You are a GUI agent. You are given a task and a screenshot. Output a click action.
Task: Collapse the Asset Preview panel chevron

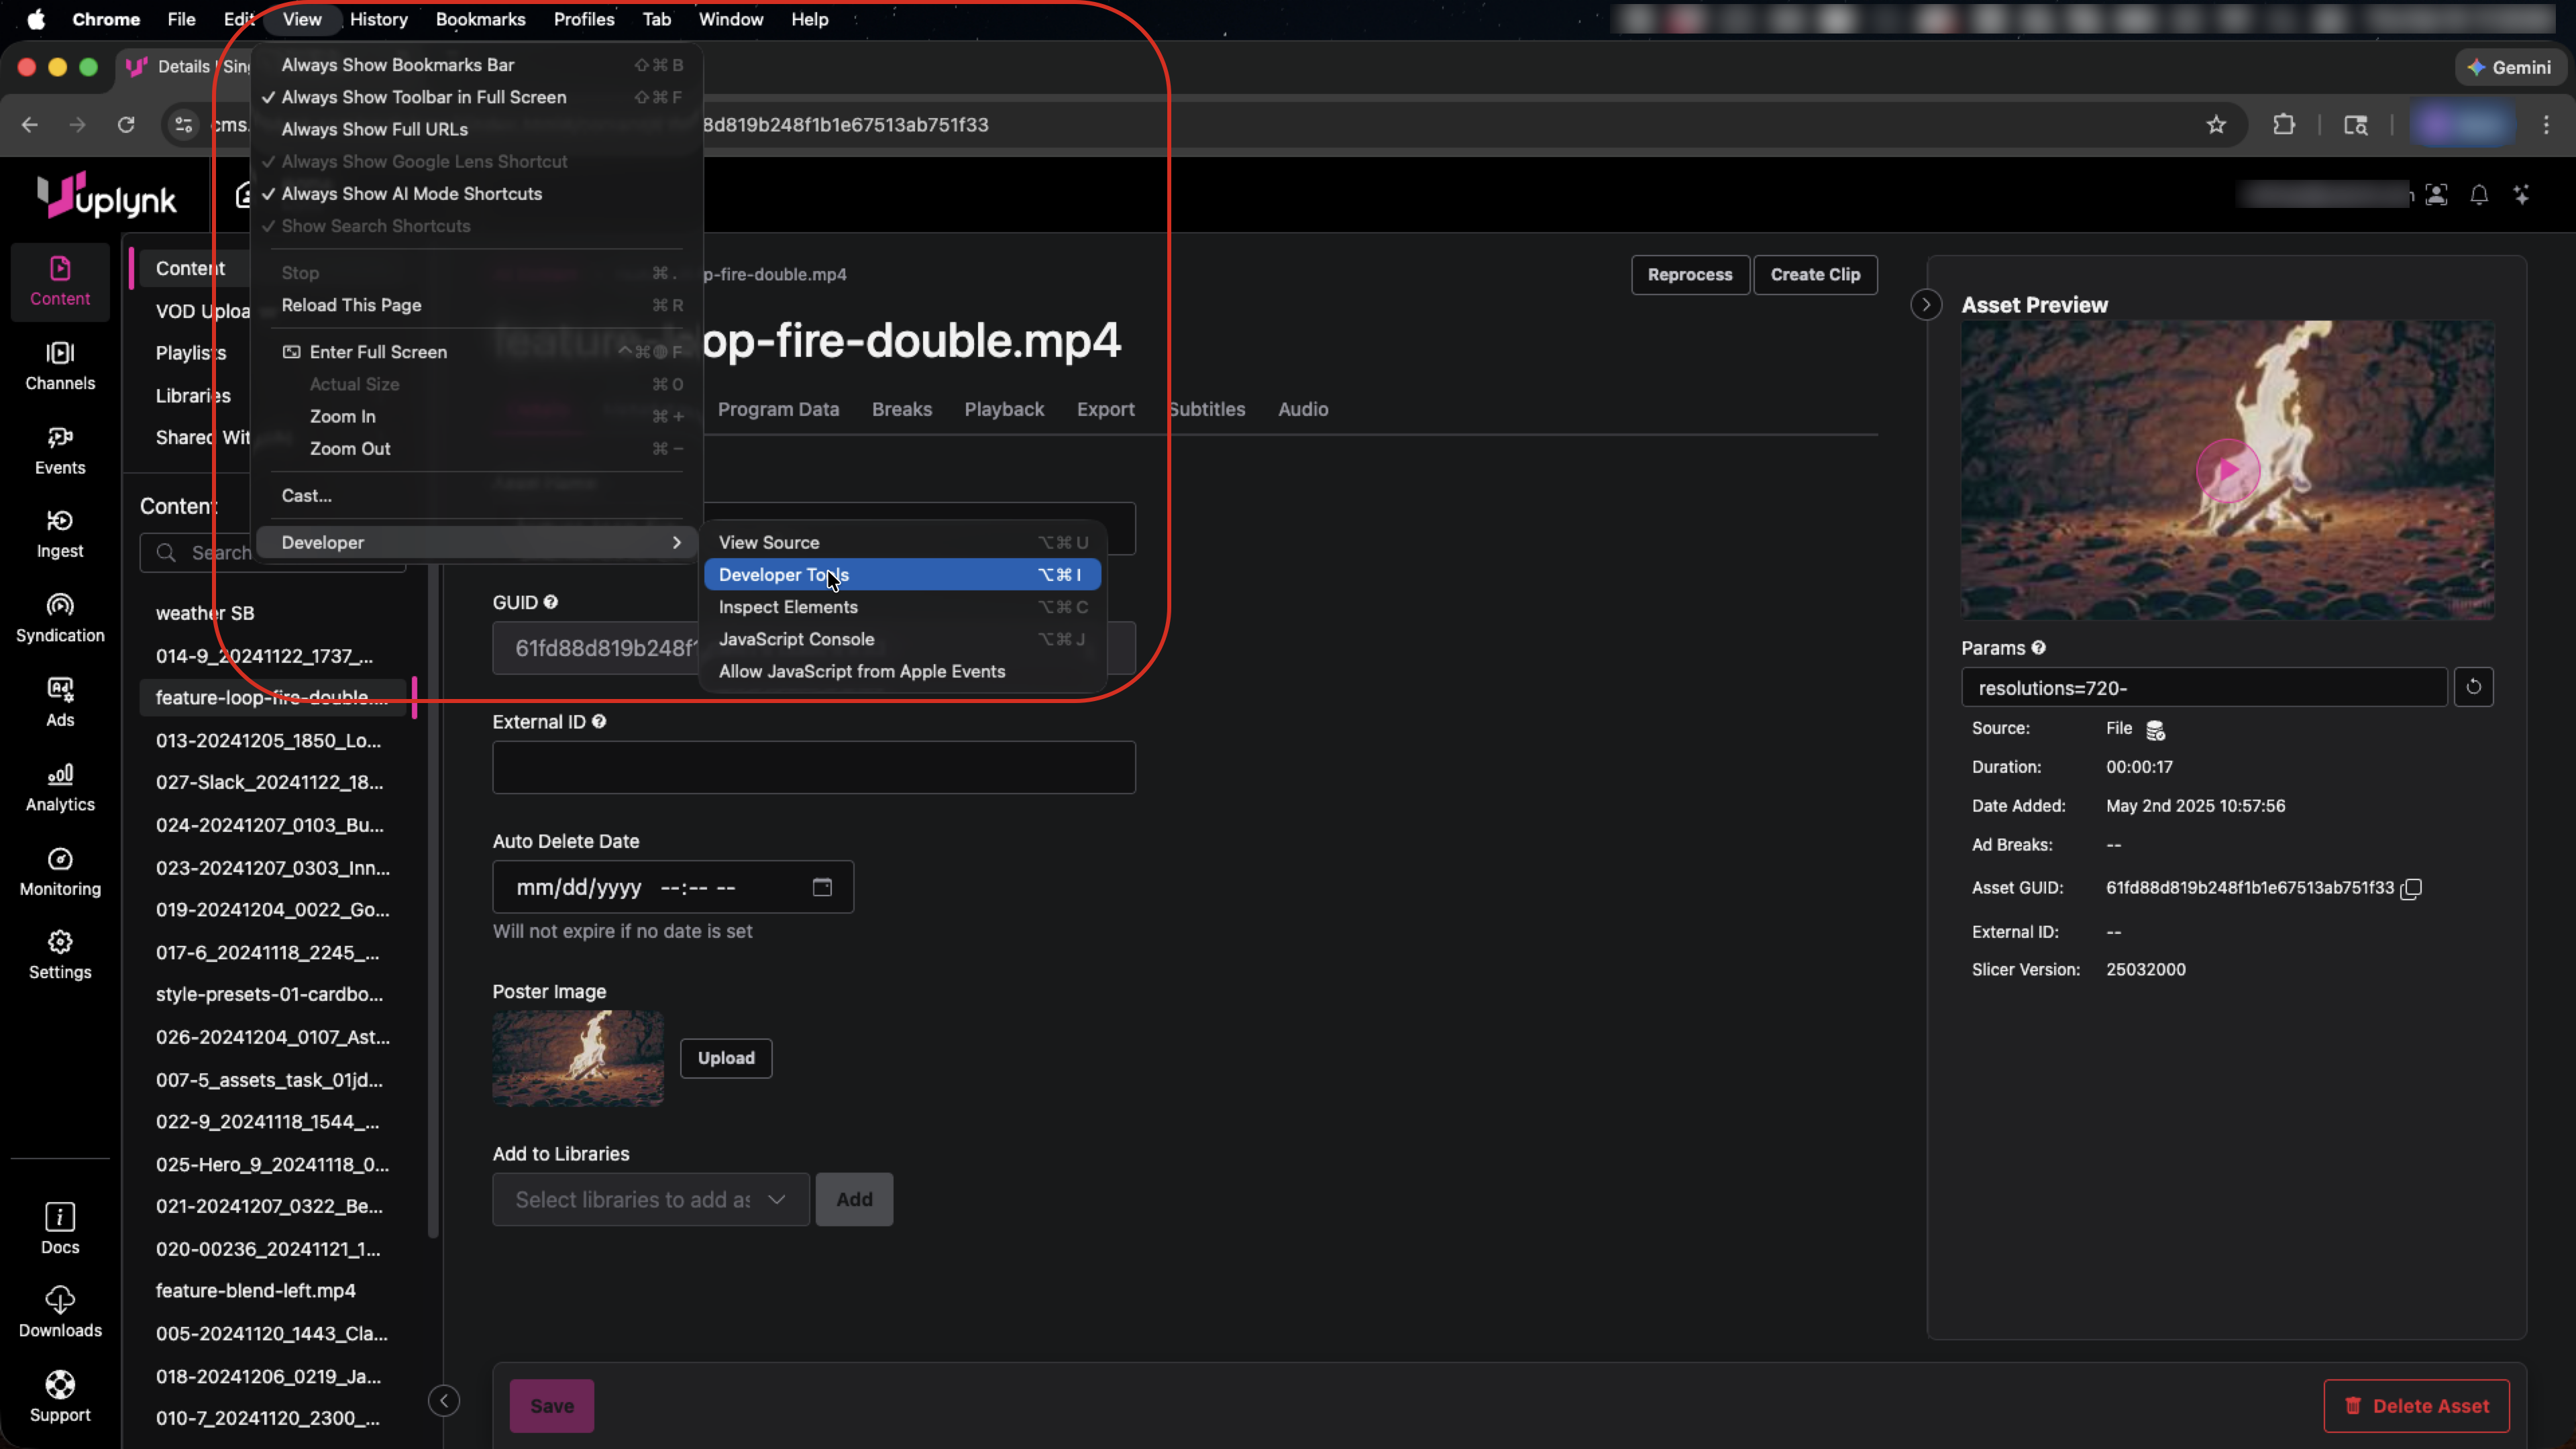(1926, 305)
